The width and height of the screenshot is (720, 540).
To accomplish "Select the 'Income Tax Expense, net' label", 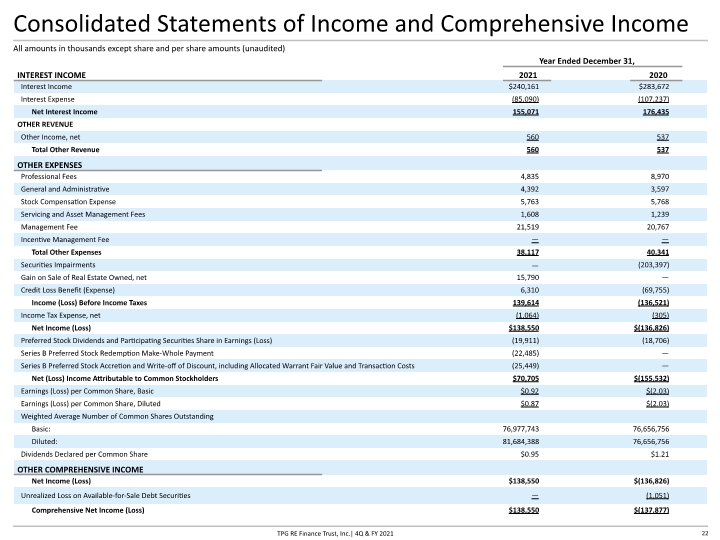I will [x=60, y=315].
